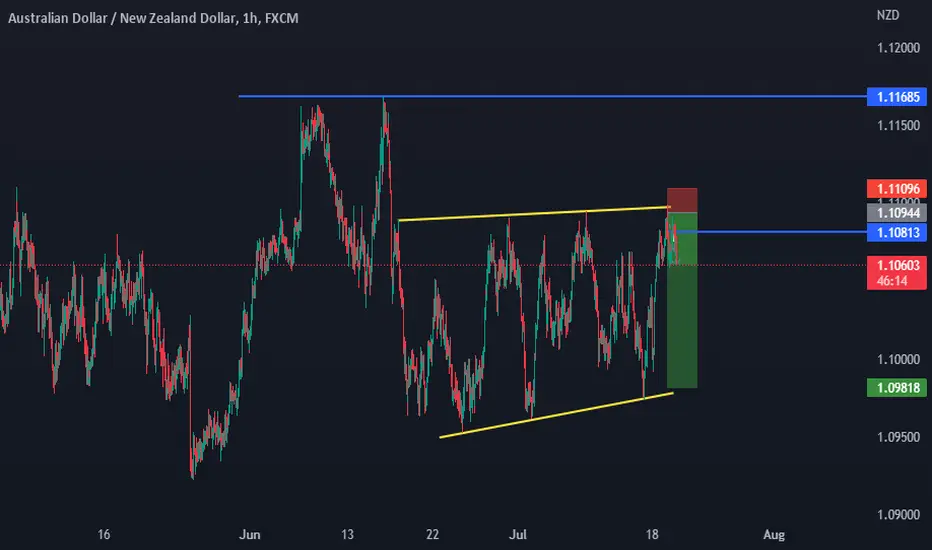932x550 pixels.
Task: Click the Aug date on time axis
Action: (774, 535)
